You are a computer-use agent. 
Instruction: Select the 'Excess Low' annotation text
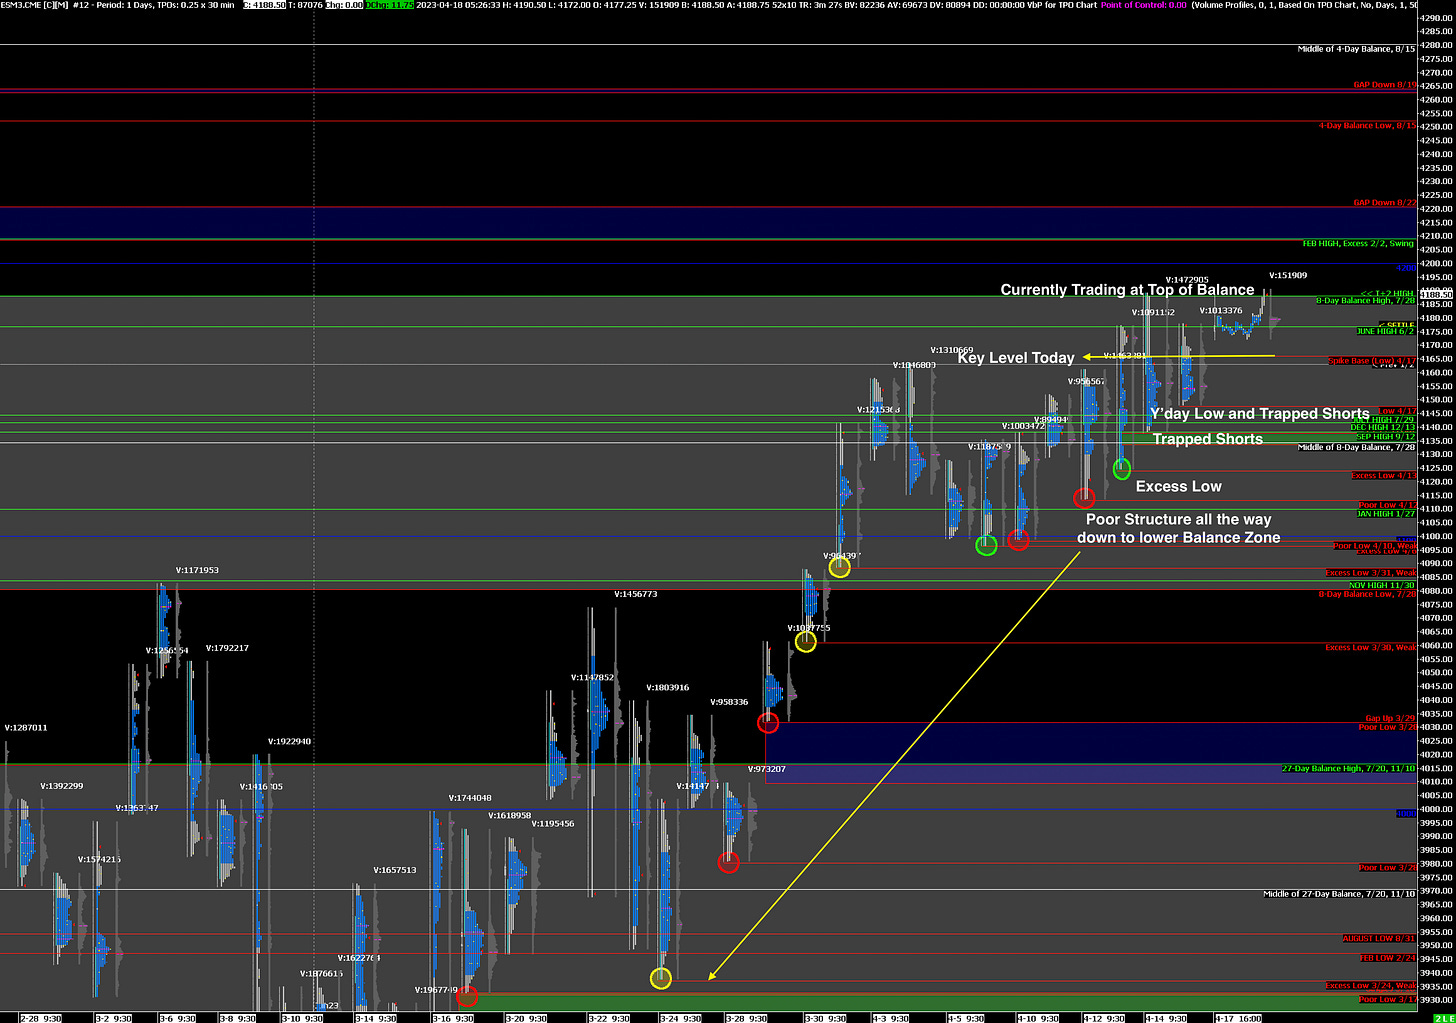1179,487
